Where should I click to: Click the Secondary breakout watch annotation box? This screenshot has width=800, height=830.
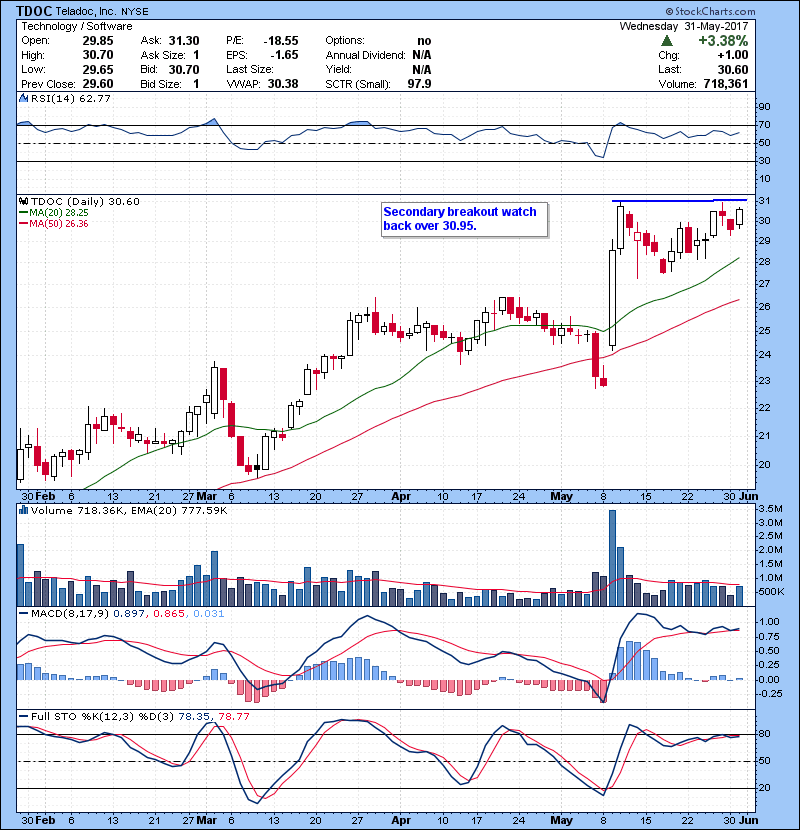pyautogui.click(x=464, y=219)
